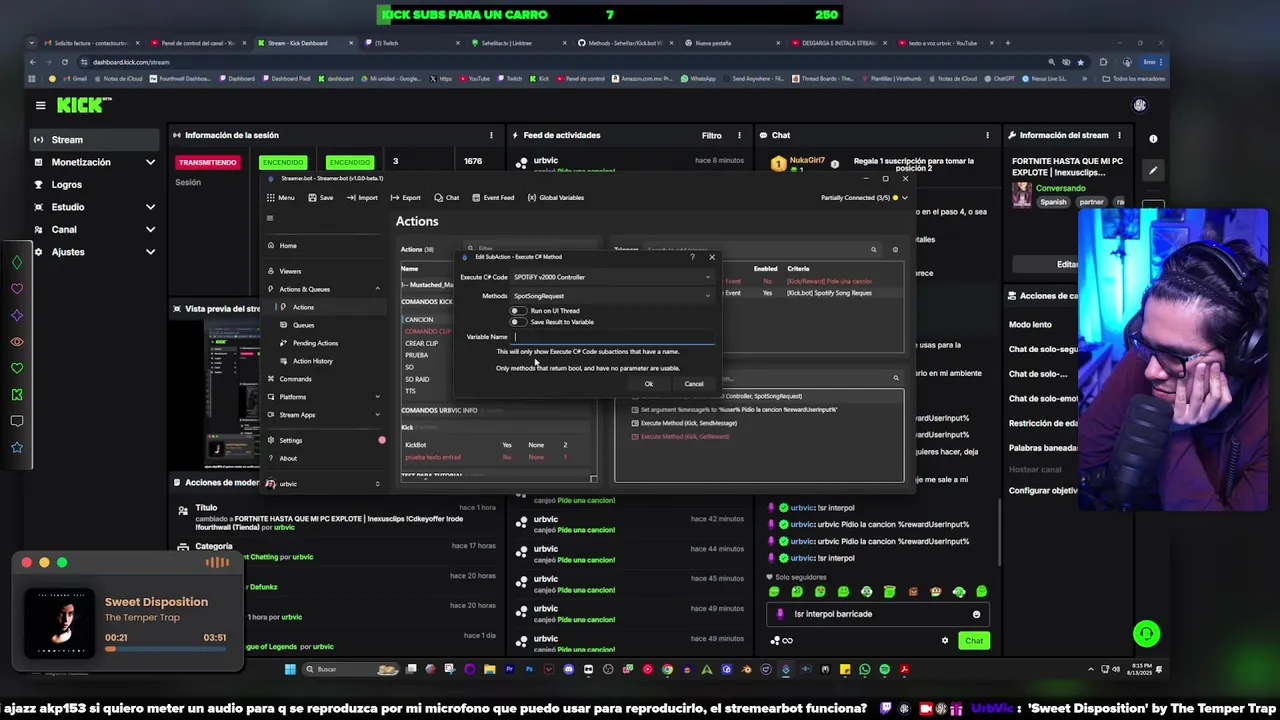Image resolution: width=1280 pixels, height=720 pixels.
Task: Click Ok in Edit SubAction dialog
Action: 649,384
